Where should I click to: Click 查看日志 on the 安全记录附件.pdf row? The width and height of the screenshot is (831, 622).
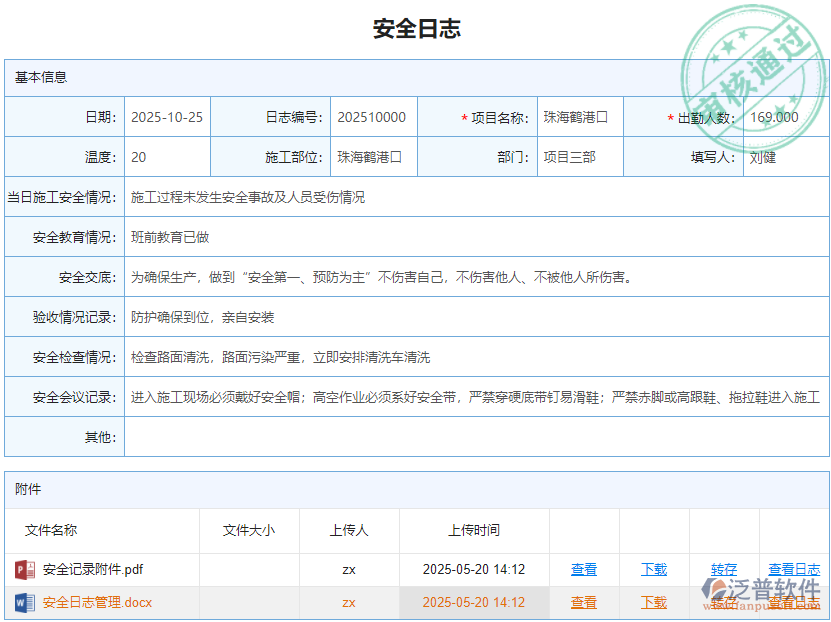pyautogui.click(x=793, y=569)
